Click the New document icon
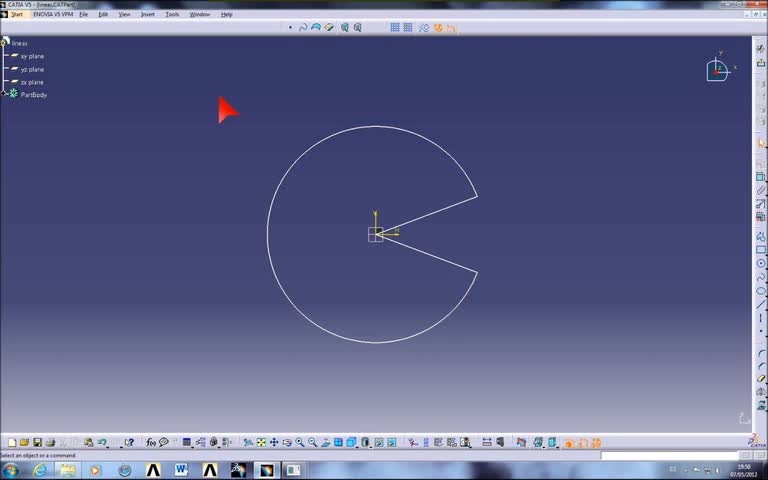This screenshot has width=768, height=480. point(12,443)
